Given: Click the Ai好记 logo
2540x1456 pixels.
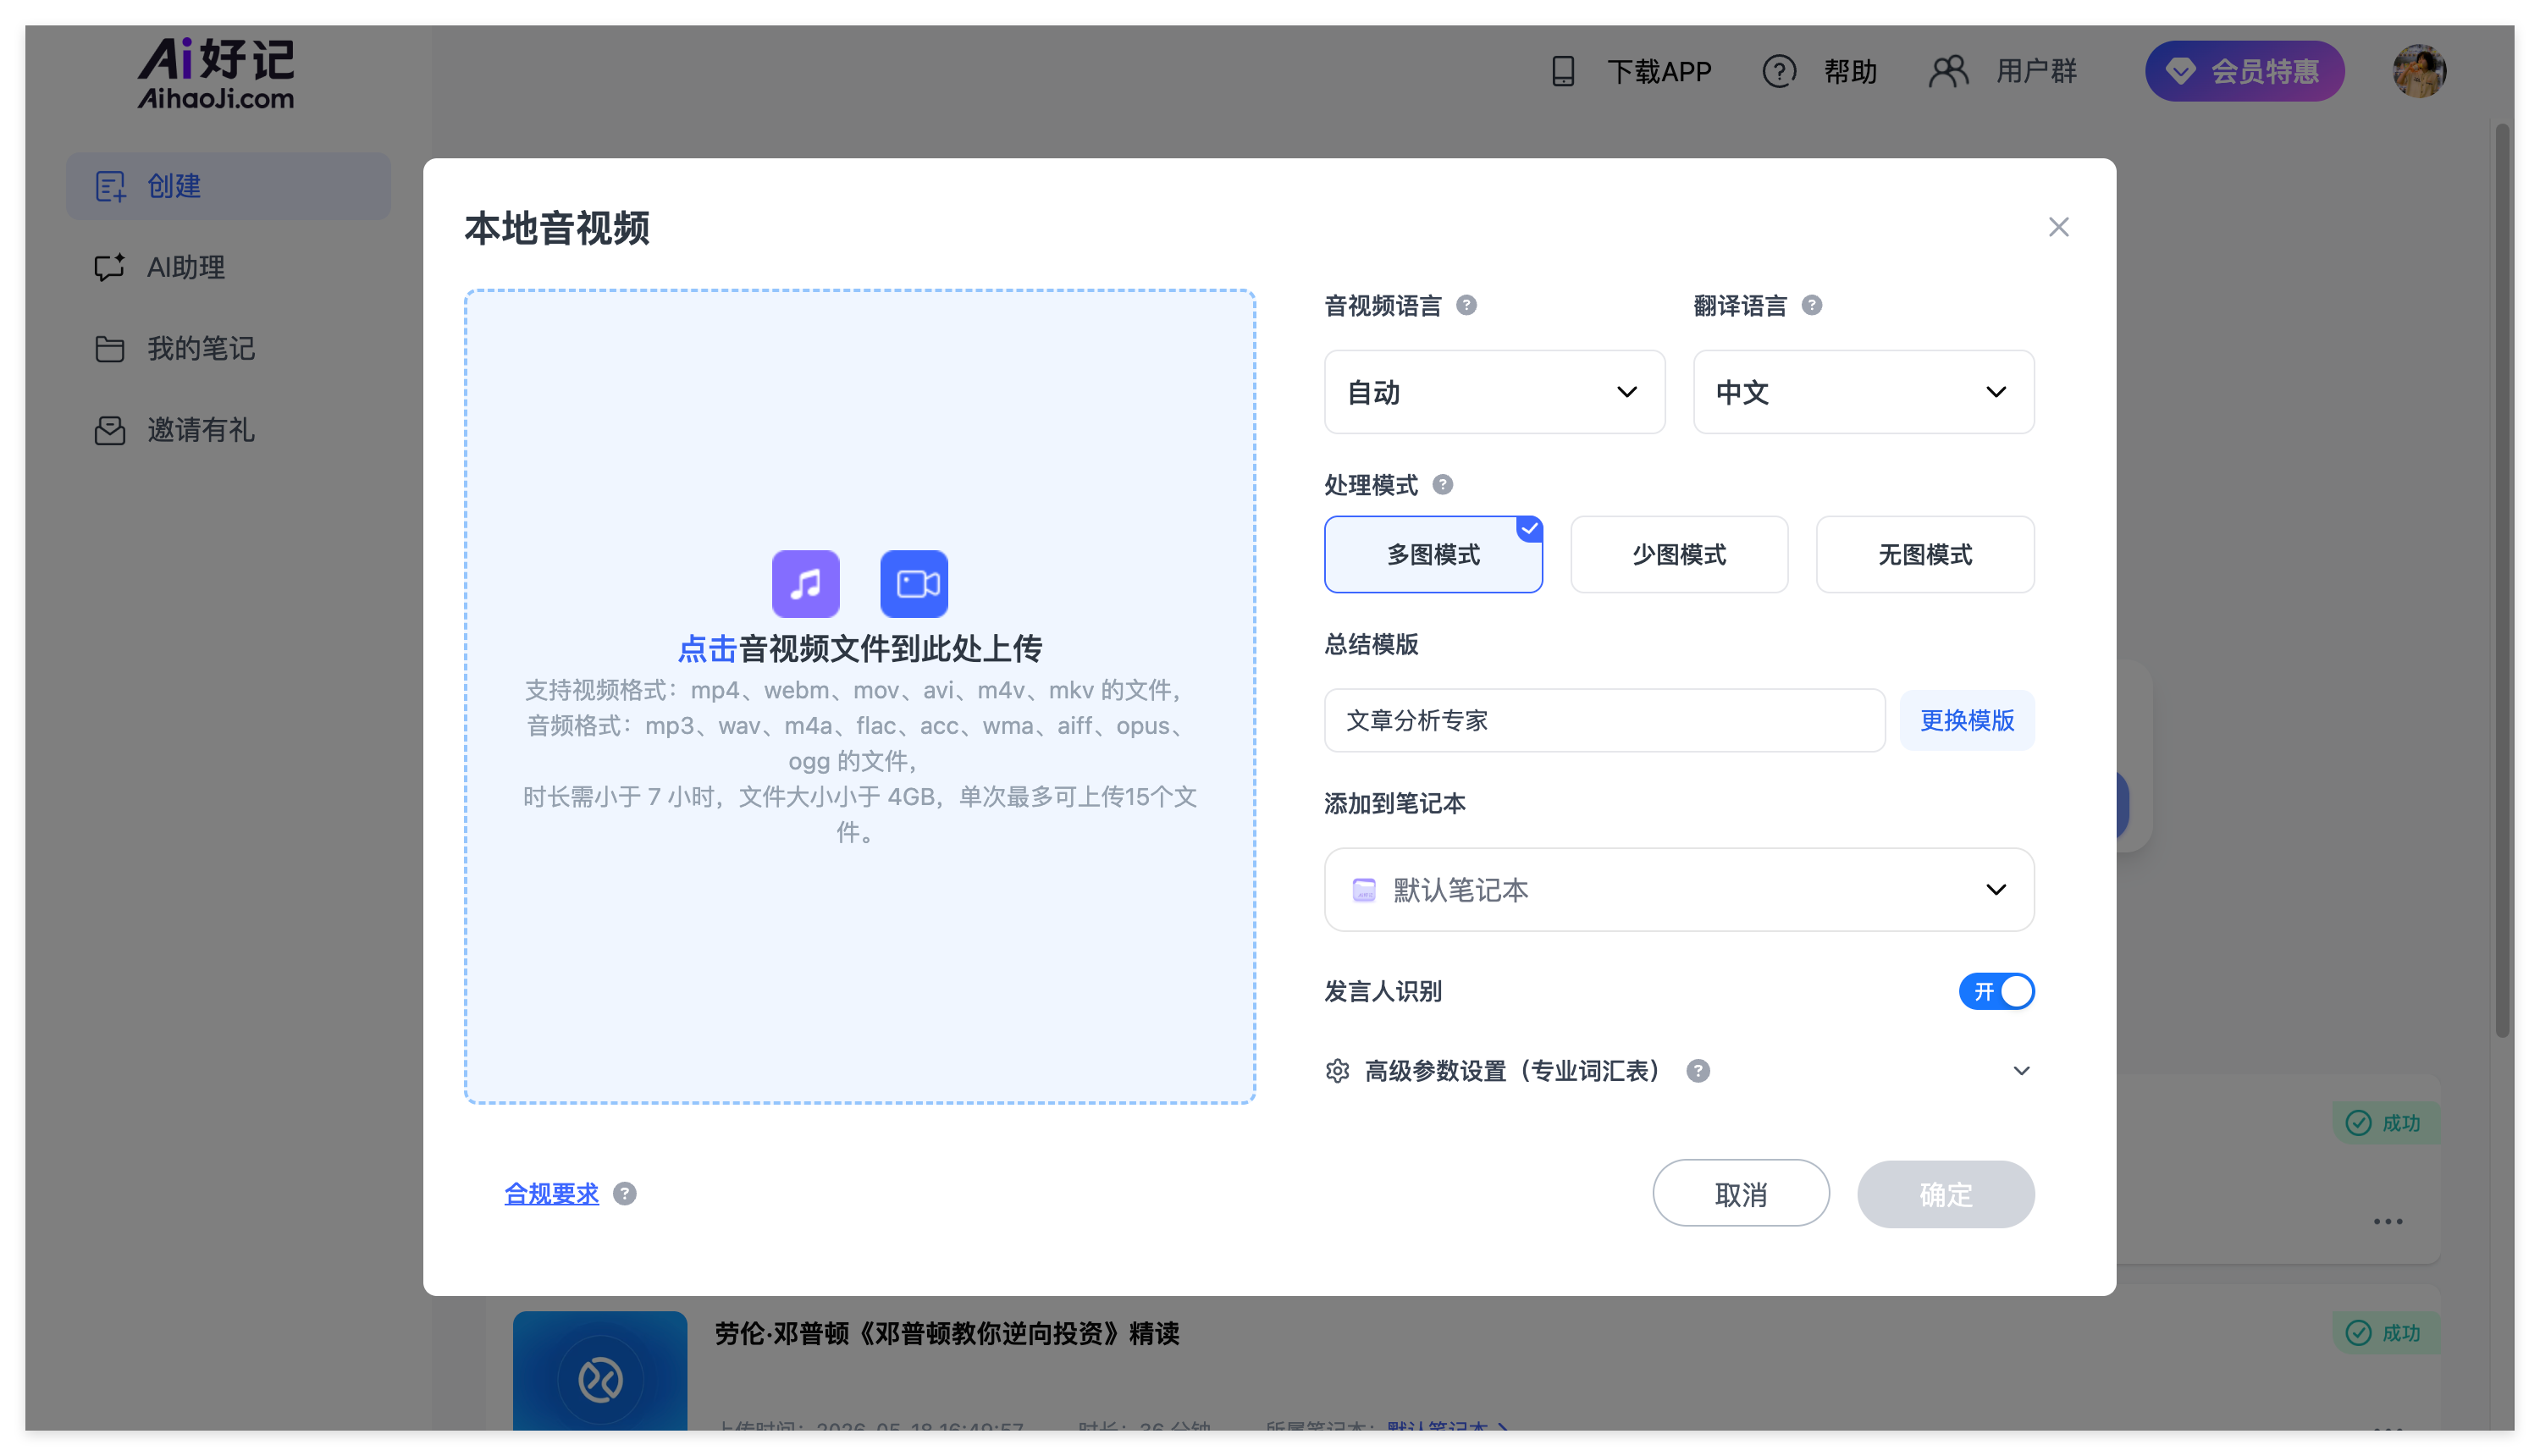Looking at the screenshot, I should pos(216,73).
